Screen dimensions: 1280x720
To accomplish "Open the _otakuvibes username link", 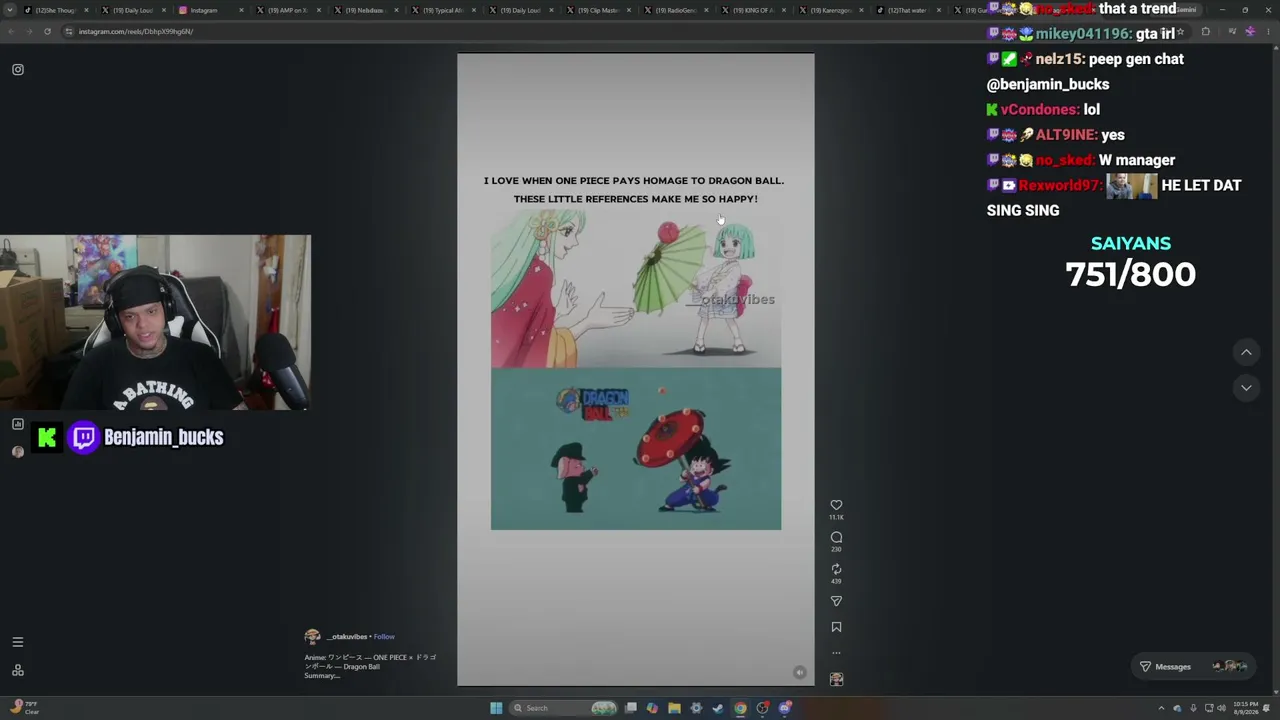I will click(347, 637).
